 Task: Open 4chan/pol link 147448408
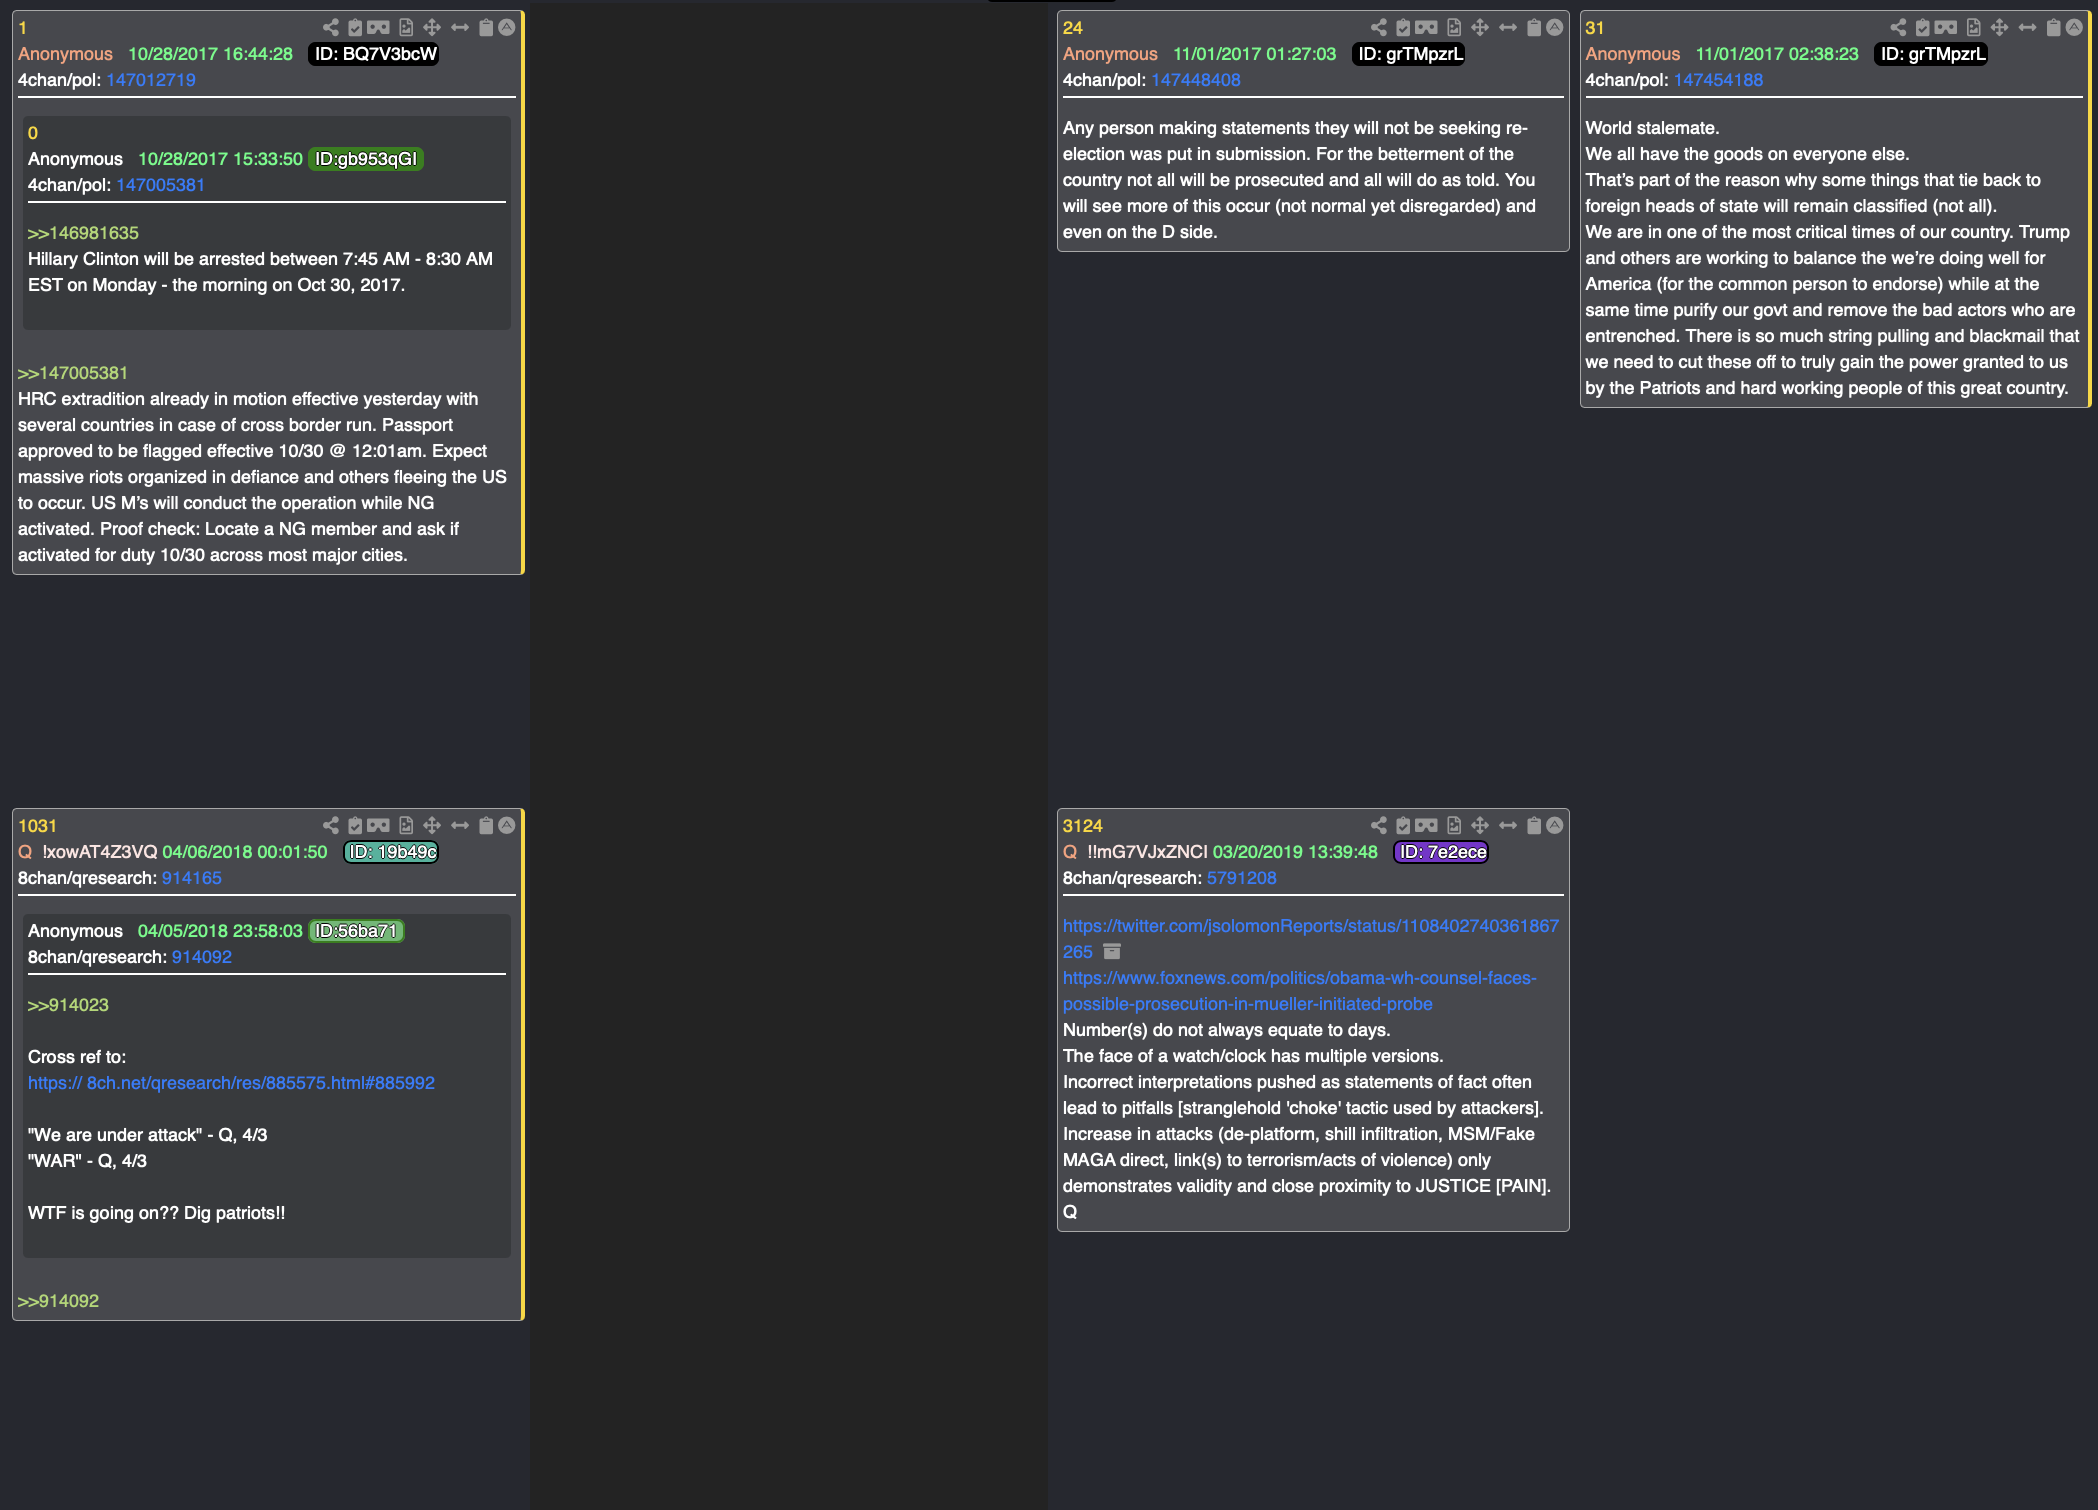[x=1195, y=80]
